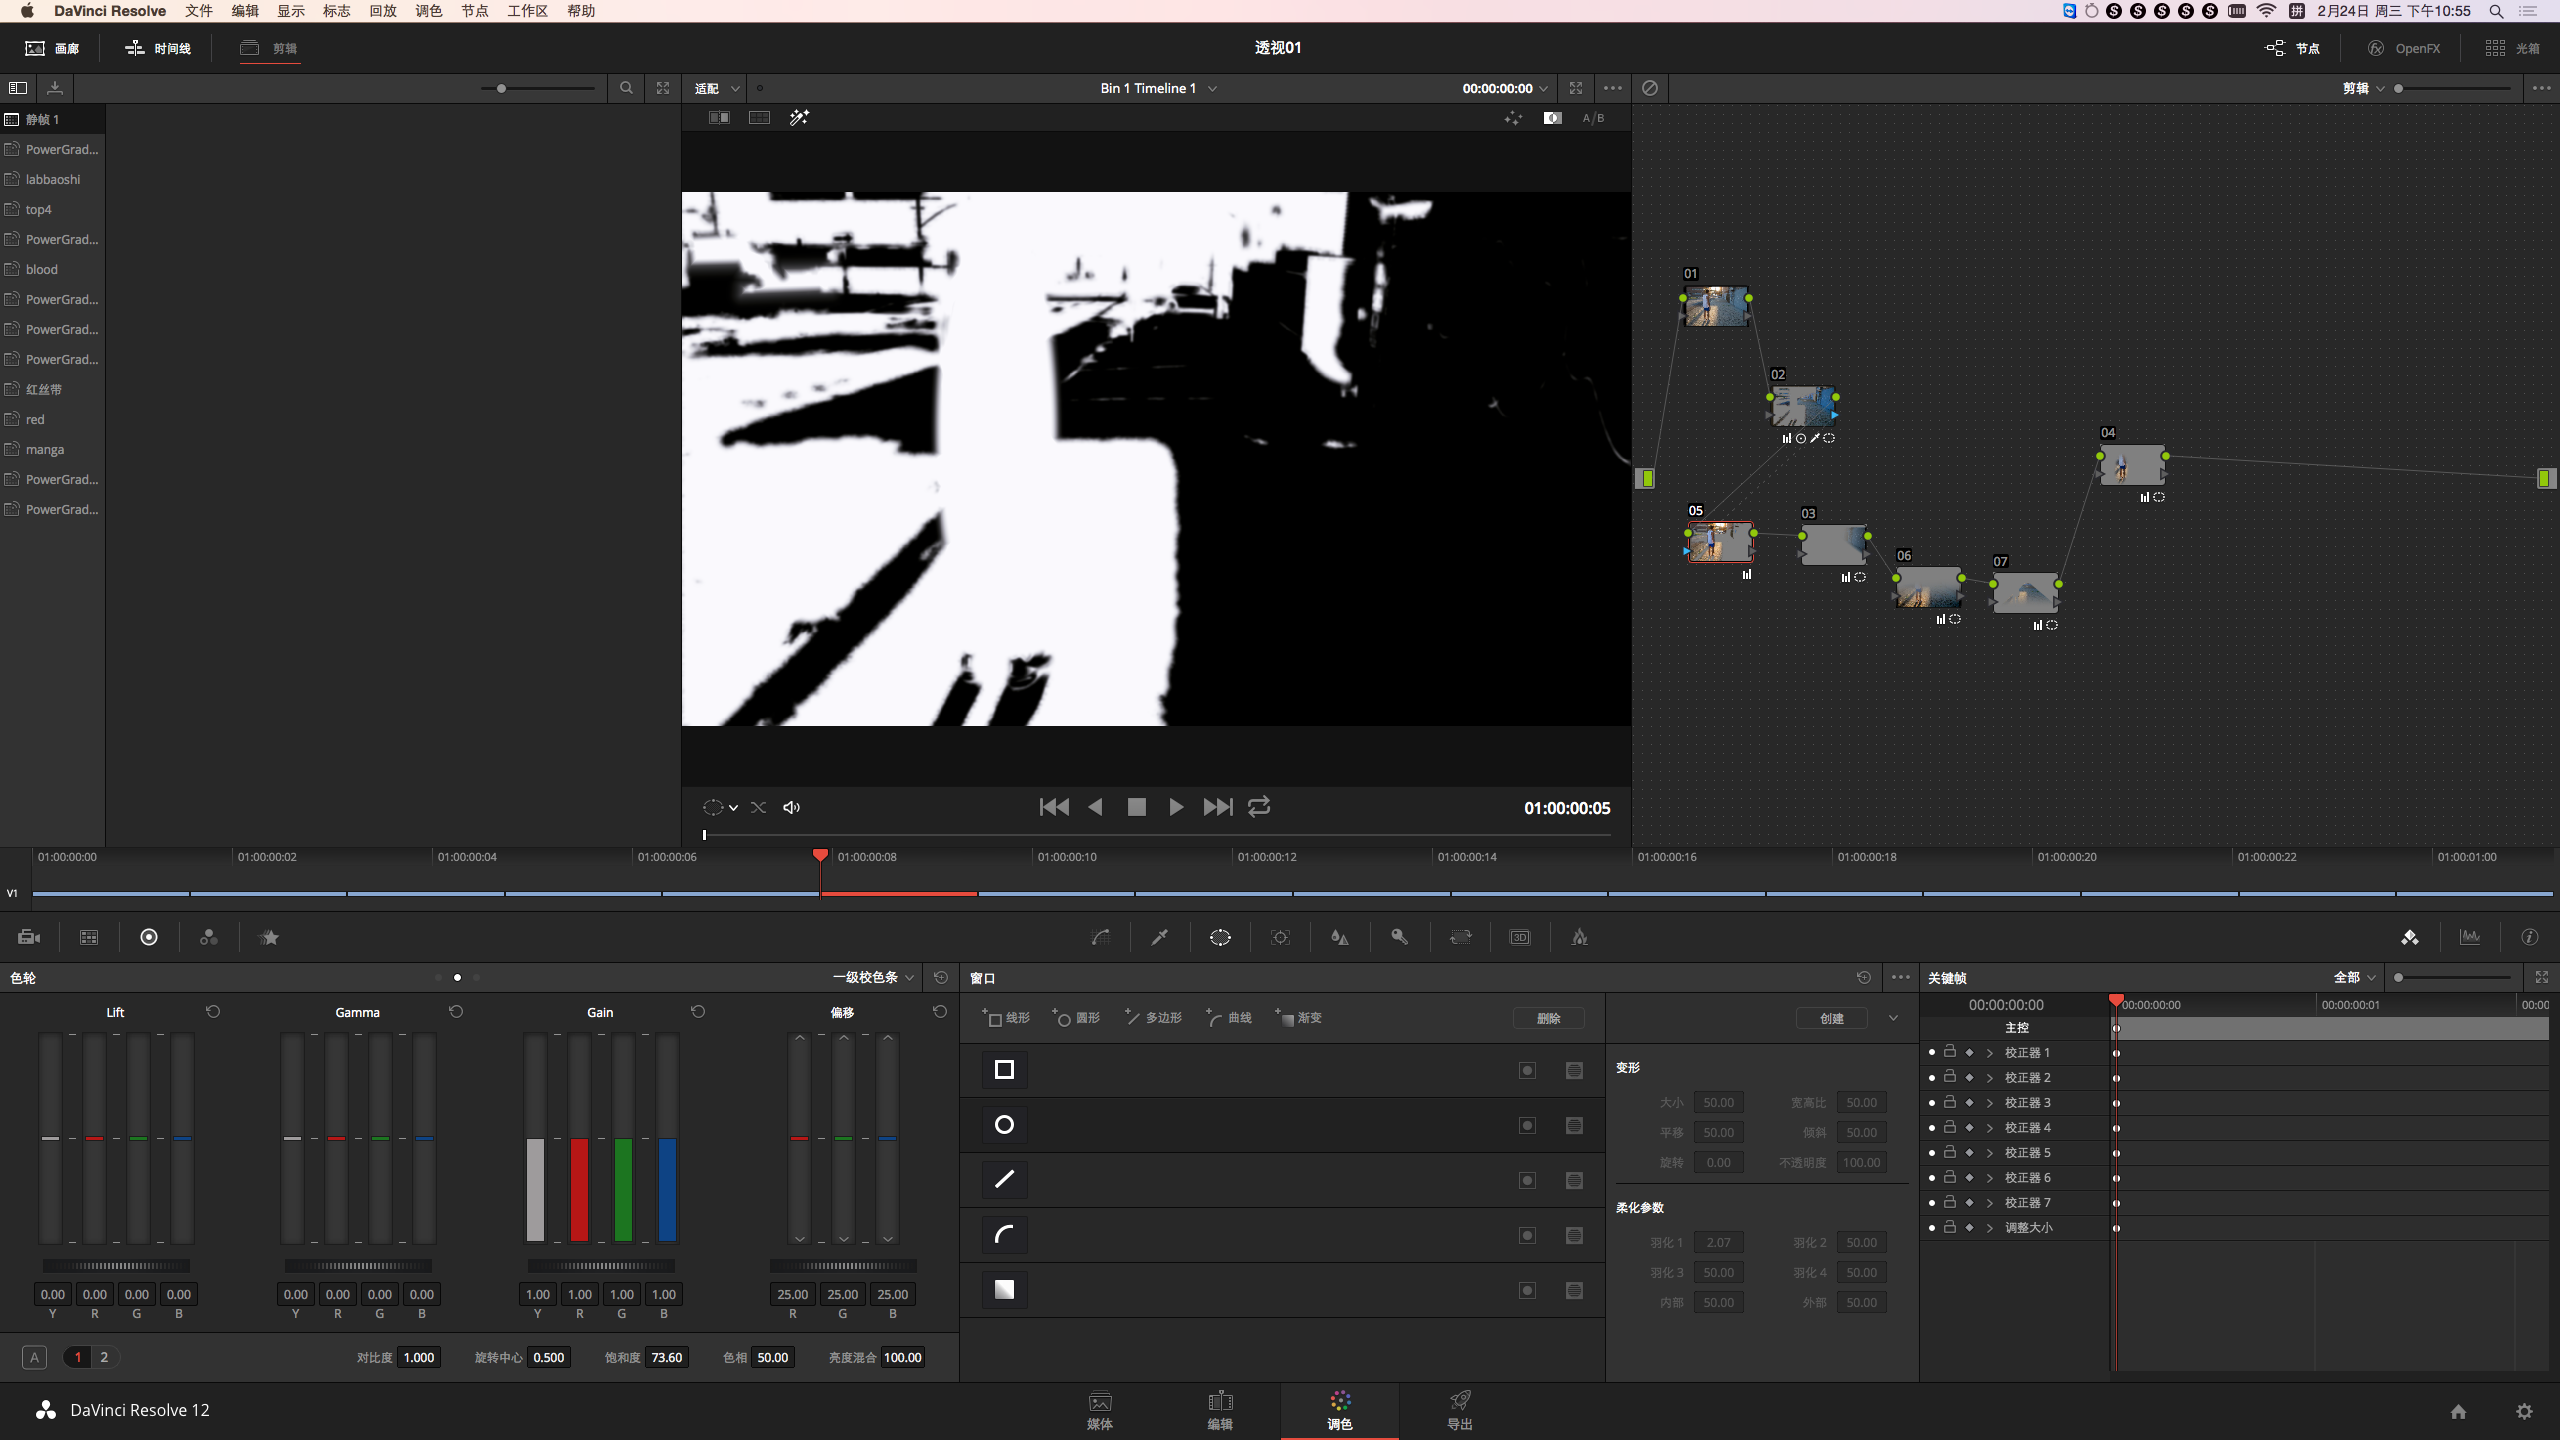Open the Key palette icon
The width and height of the screenshot is (2560, 1440).
pos(1400,937)
